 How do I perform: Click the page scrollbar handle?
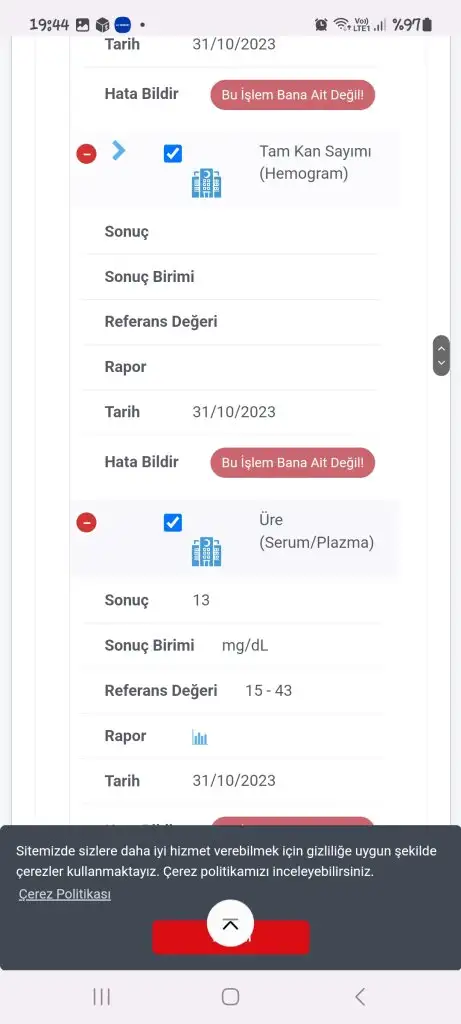tap(441, 355)
